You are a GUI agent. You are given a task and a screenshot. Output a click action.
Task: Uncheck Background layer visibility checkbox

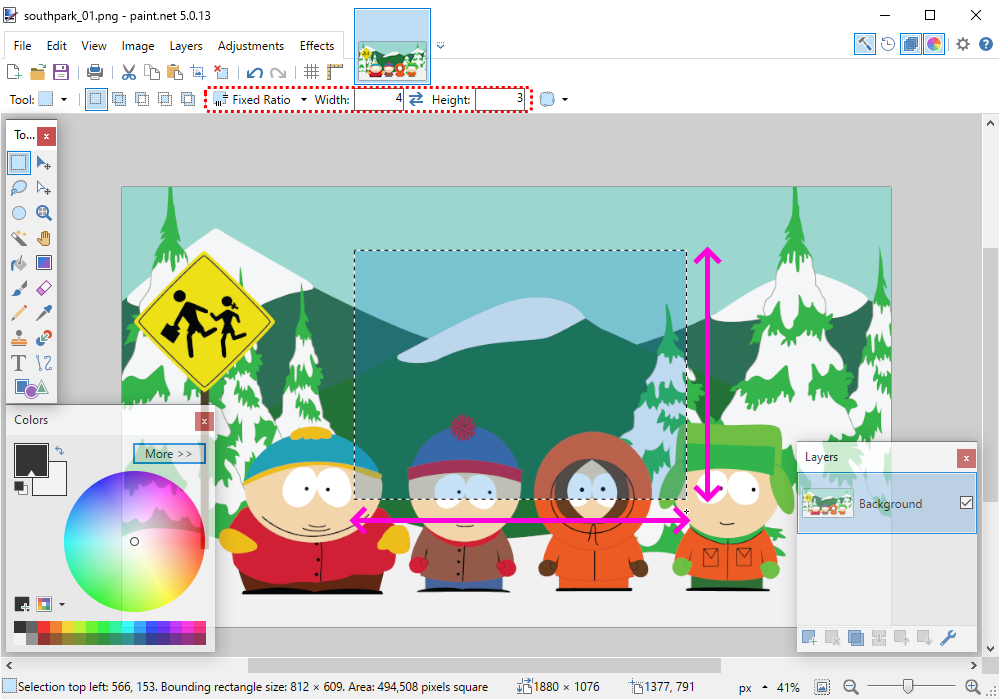click(x=966, y=503)
